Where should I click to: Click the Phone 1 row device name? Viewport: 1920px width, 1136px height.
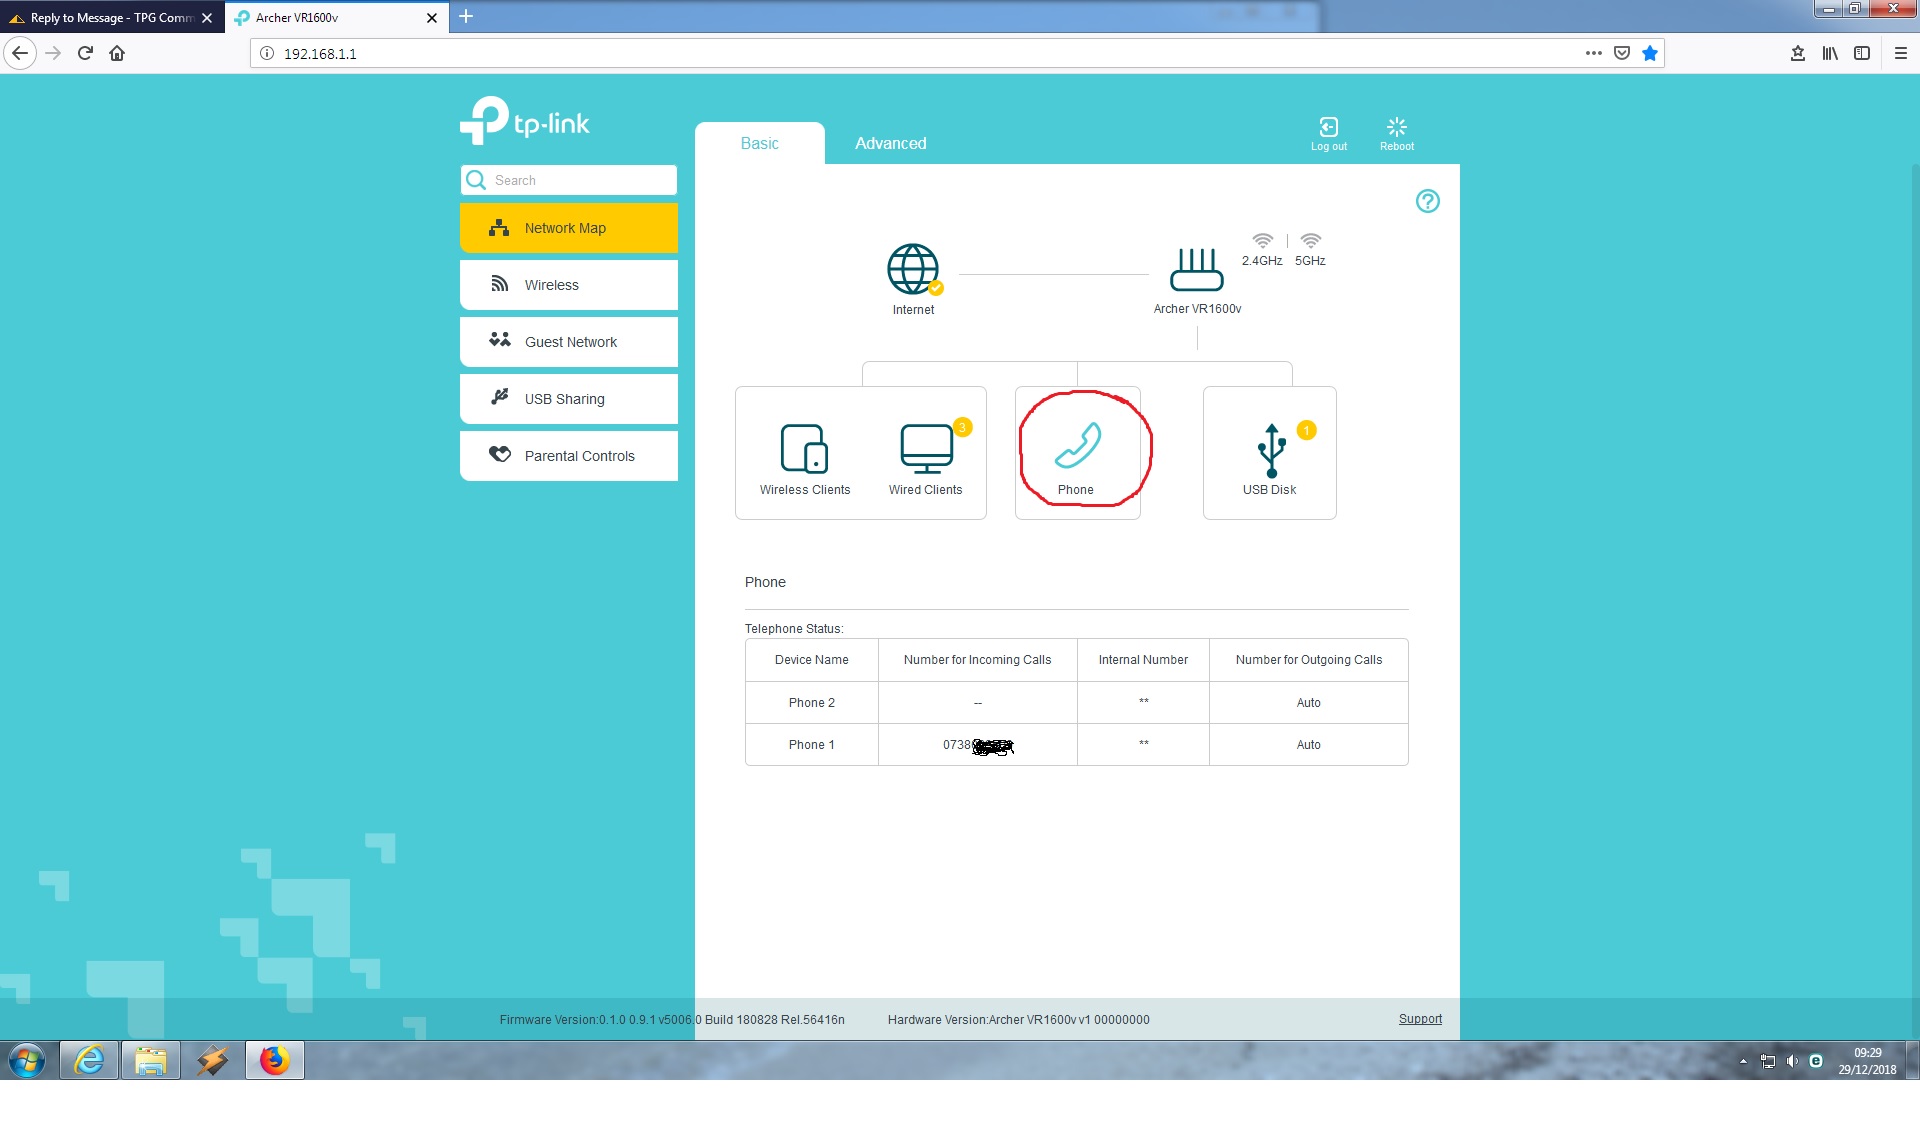point(811,745)
